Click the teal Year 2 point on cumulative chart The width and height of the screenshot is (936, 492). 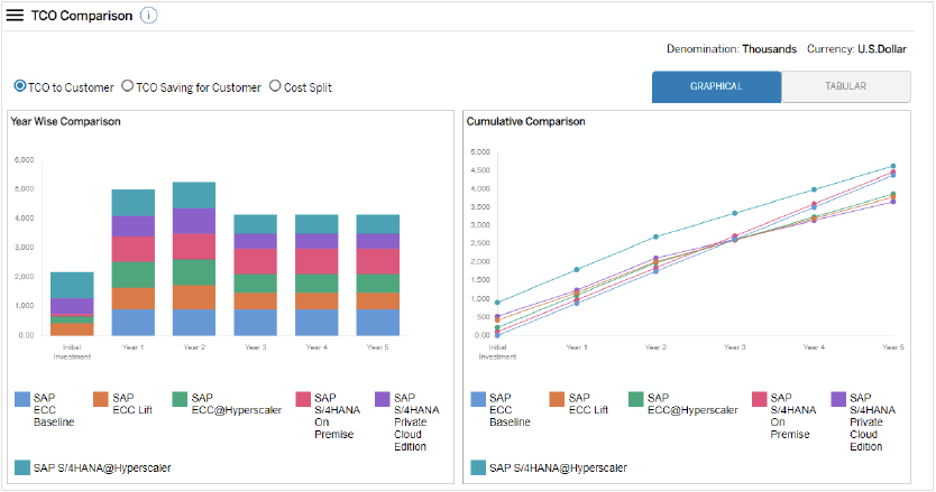tap(655, 236)
